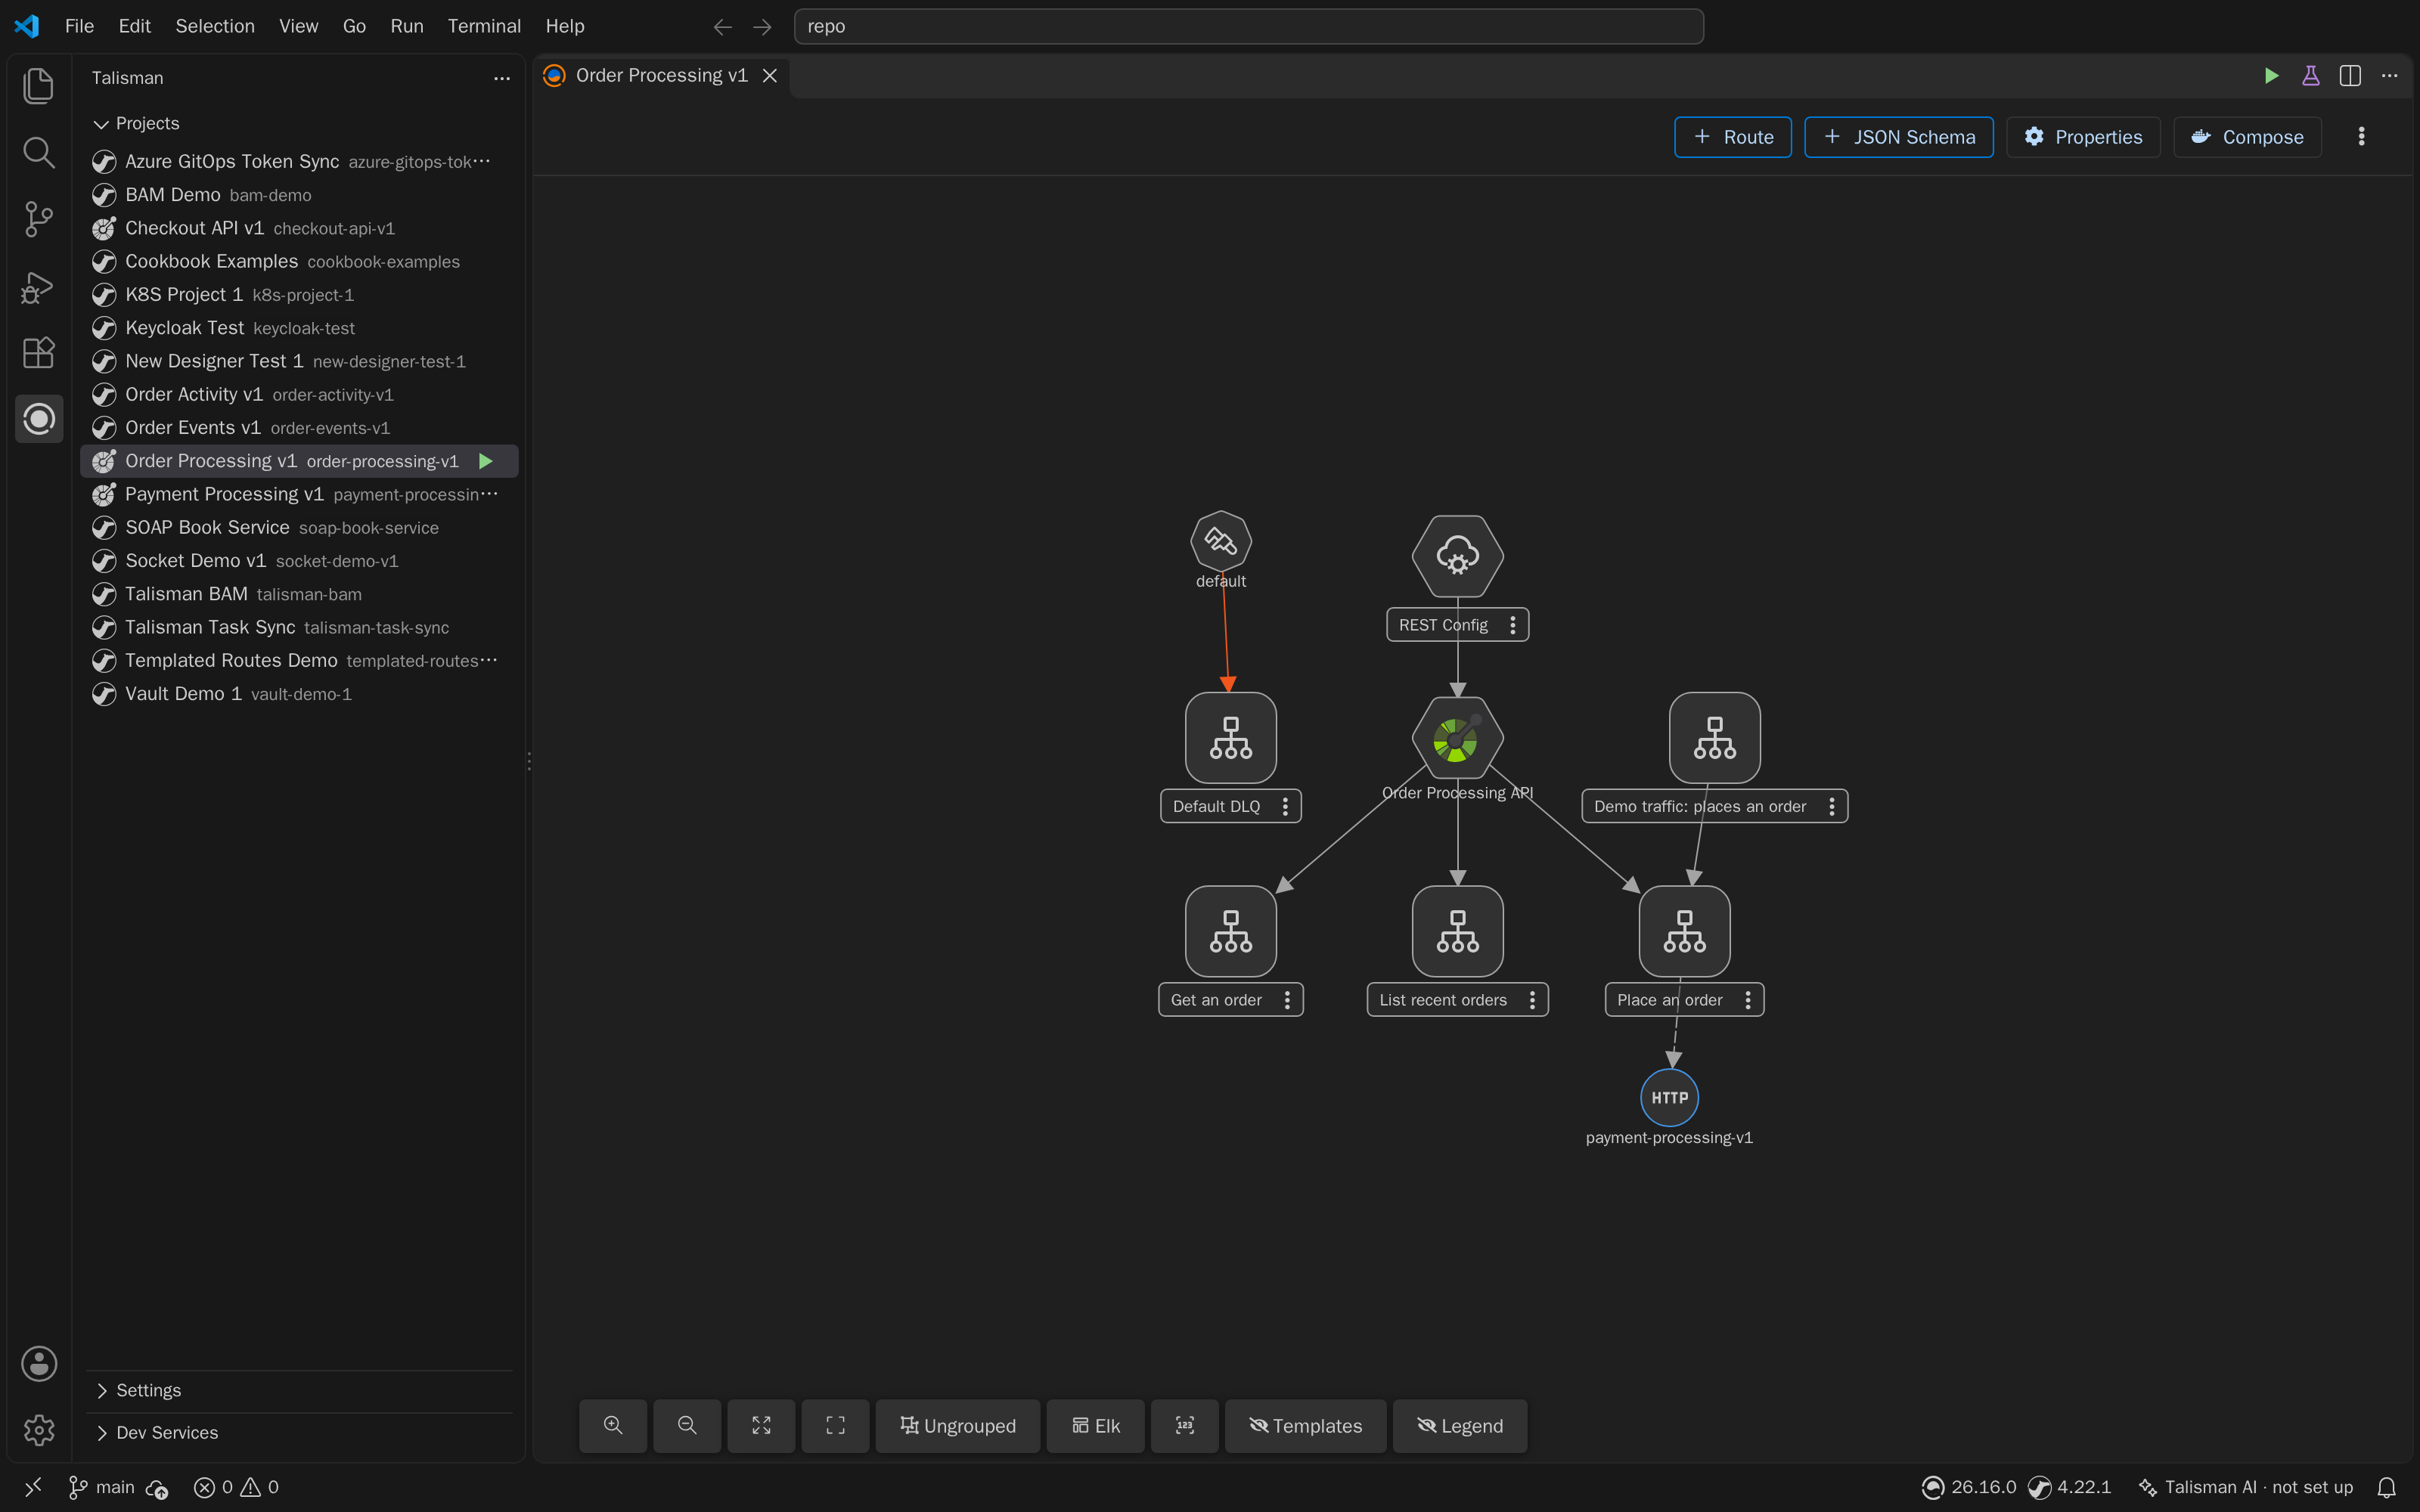Open the REST Config node options menu

(1512, 625)
